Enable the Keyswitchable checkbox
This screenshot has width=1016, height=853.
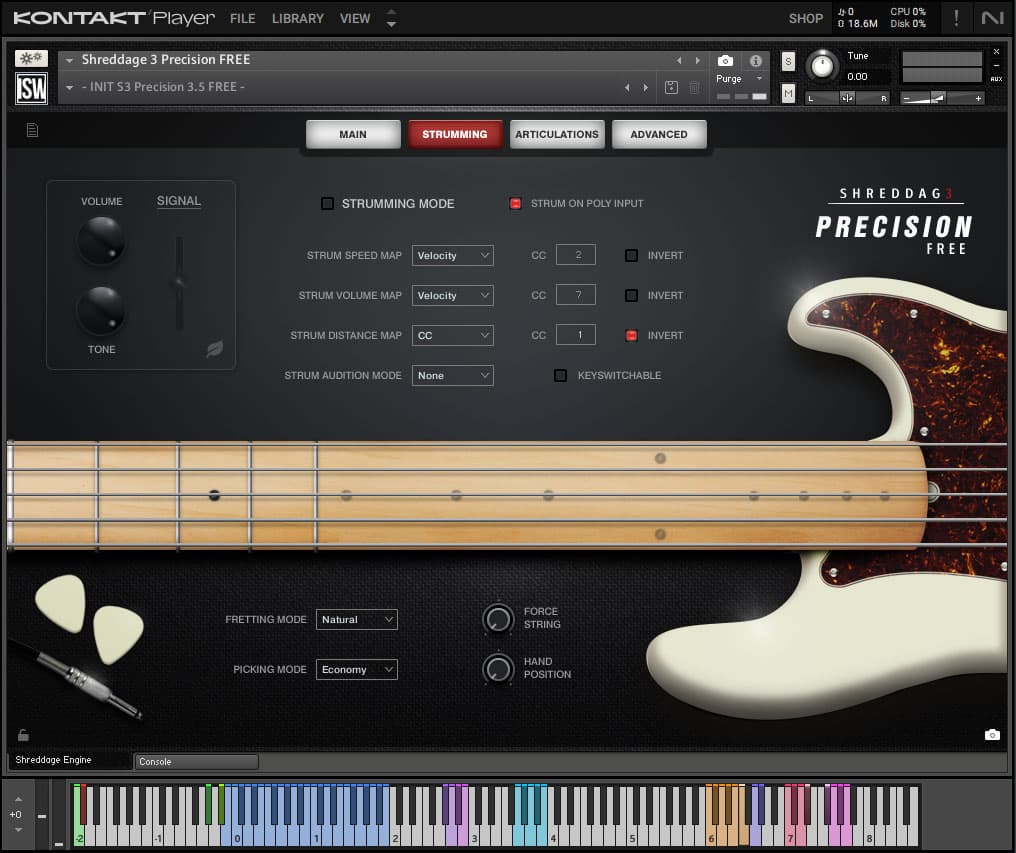tap(560, 375)
